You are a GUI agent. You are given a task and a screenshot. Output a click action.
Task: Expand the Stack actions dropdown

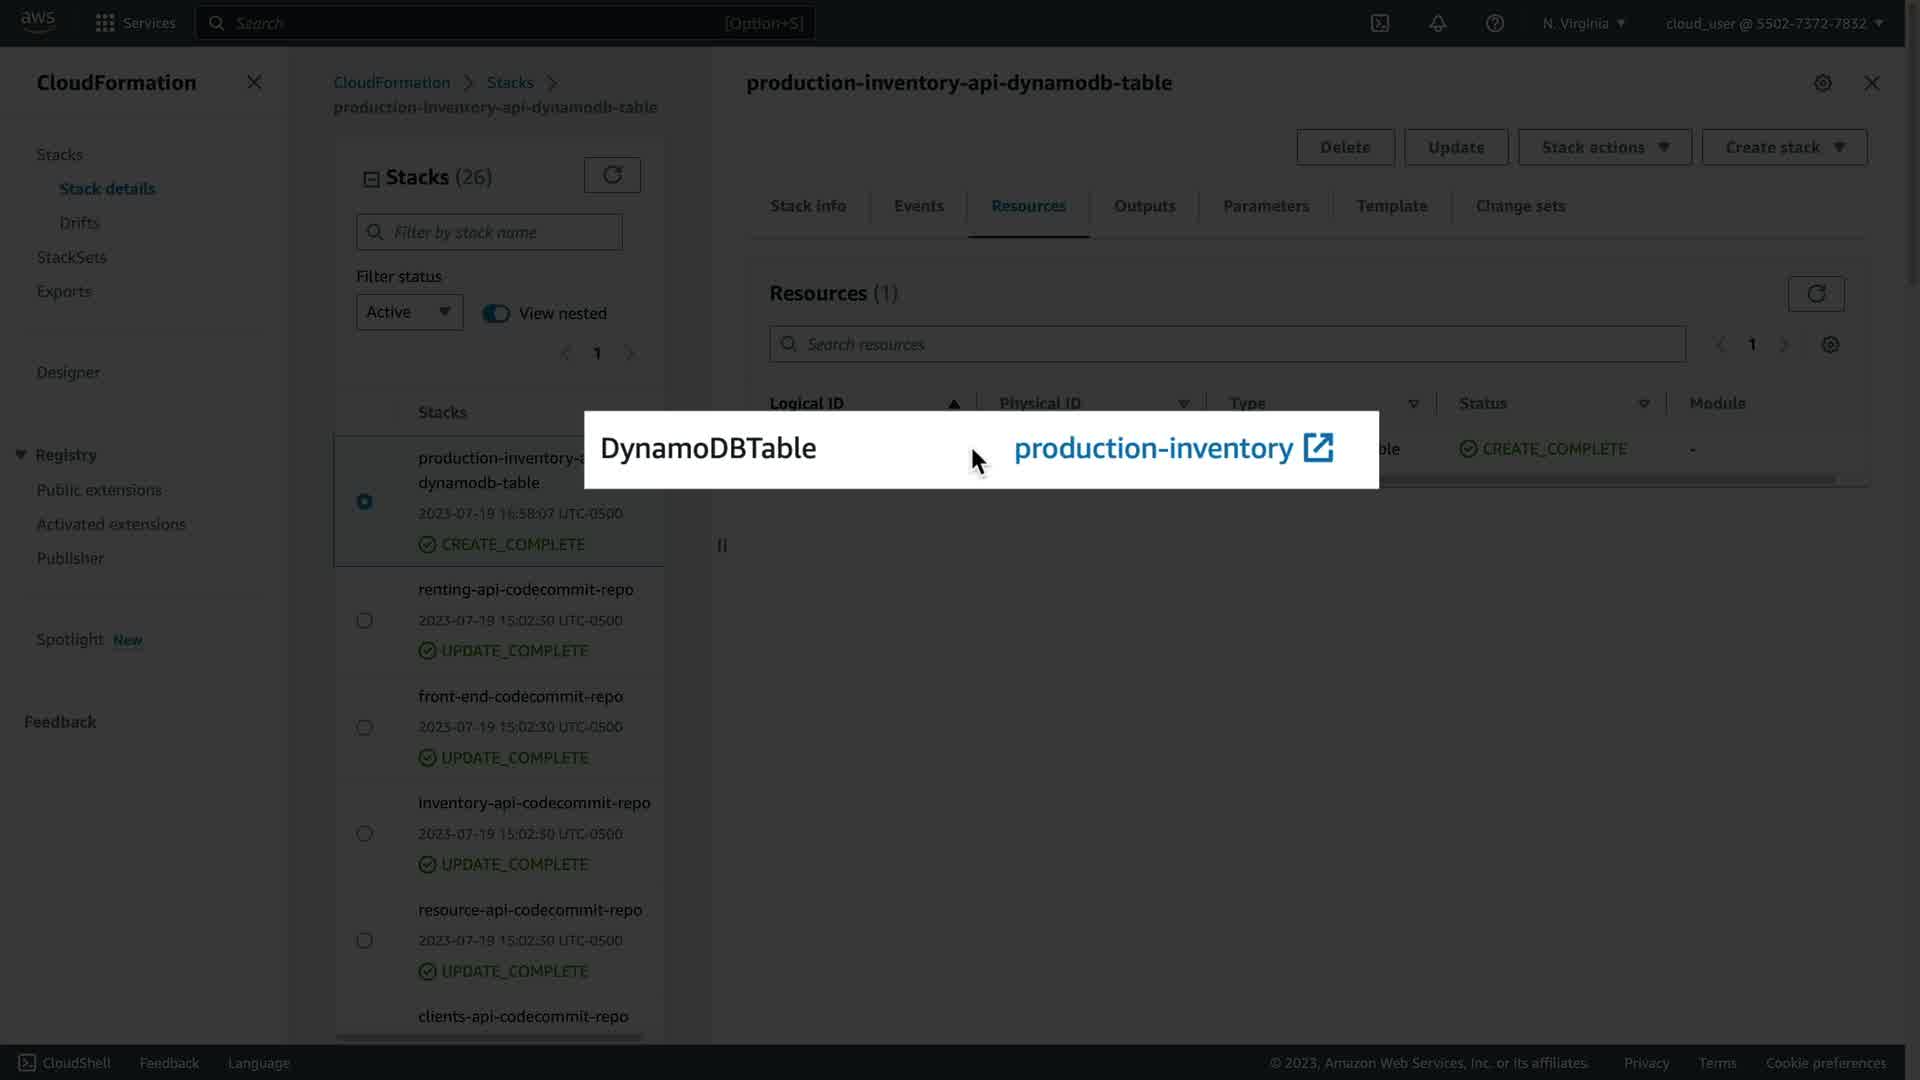[1604, 148]
